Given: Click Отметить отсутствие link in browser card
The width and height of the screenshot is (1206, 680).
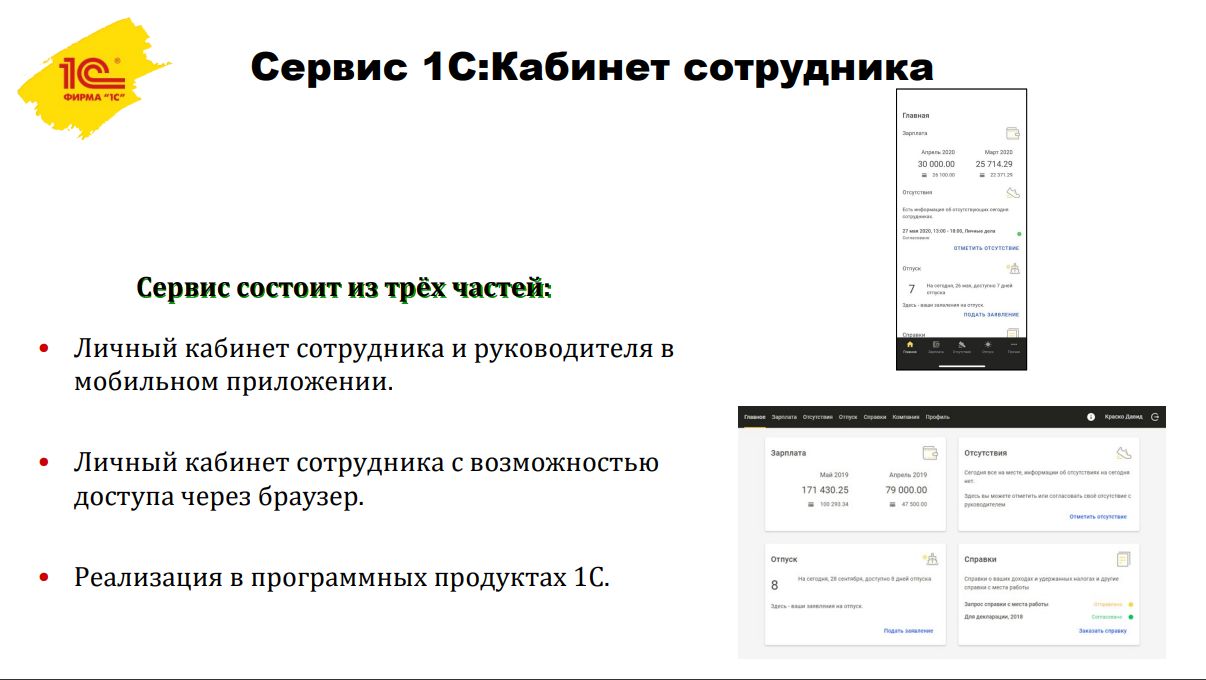Looking at the screenshot, I should 1098,517.
